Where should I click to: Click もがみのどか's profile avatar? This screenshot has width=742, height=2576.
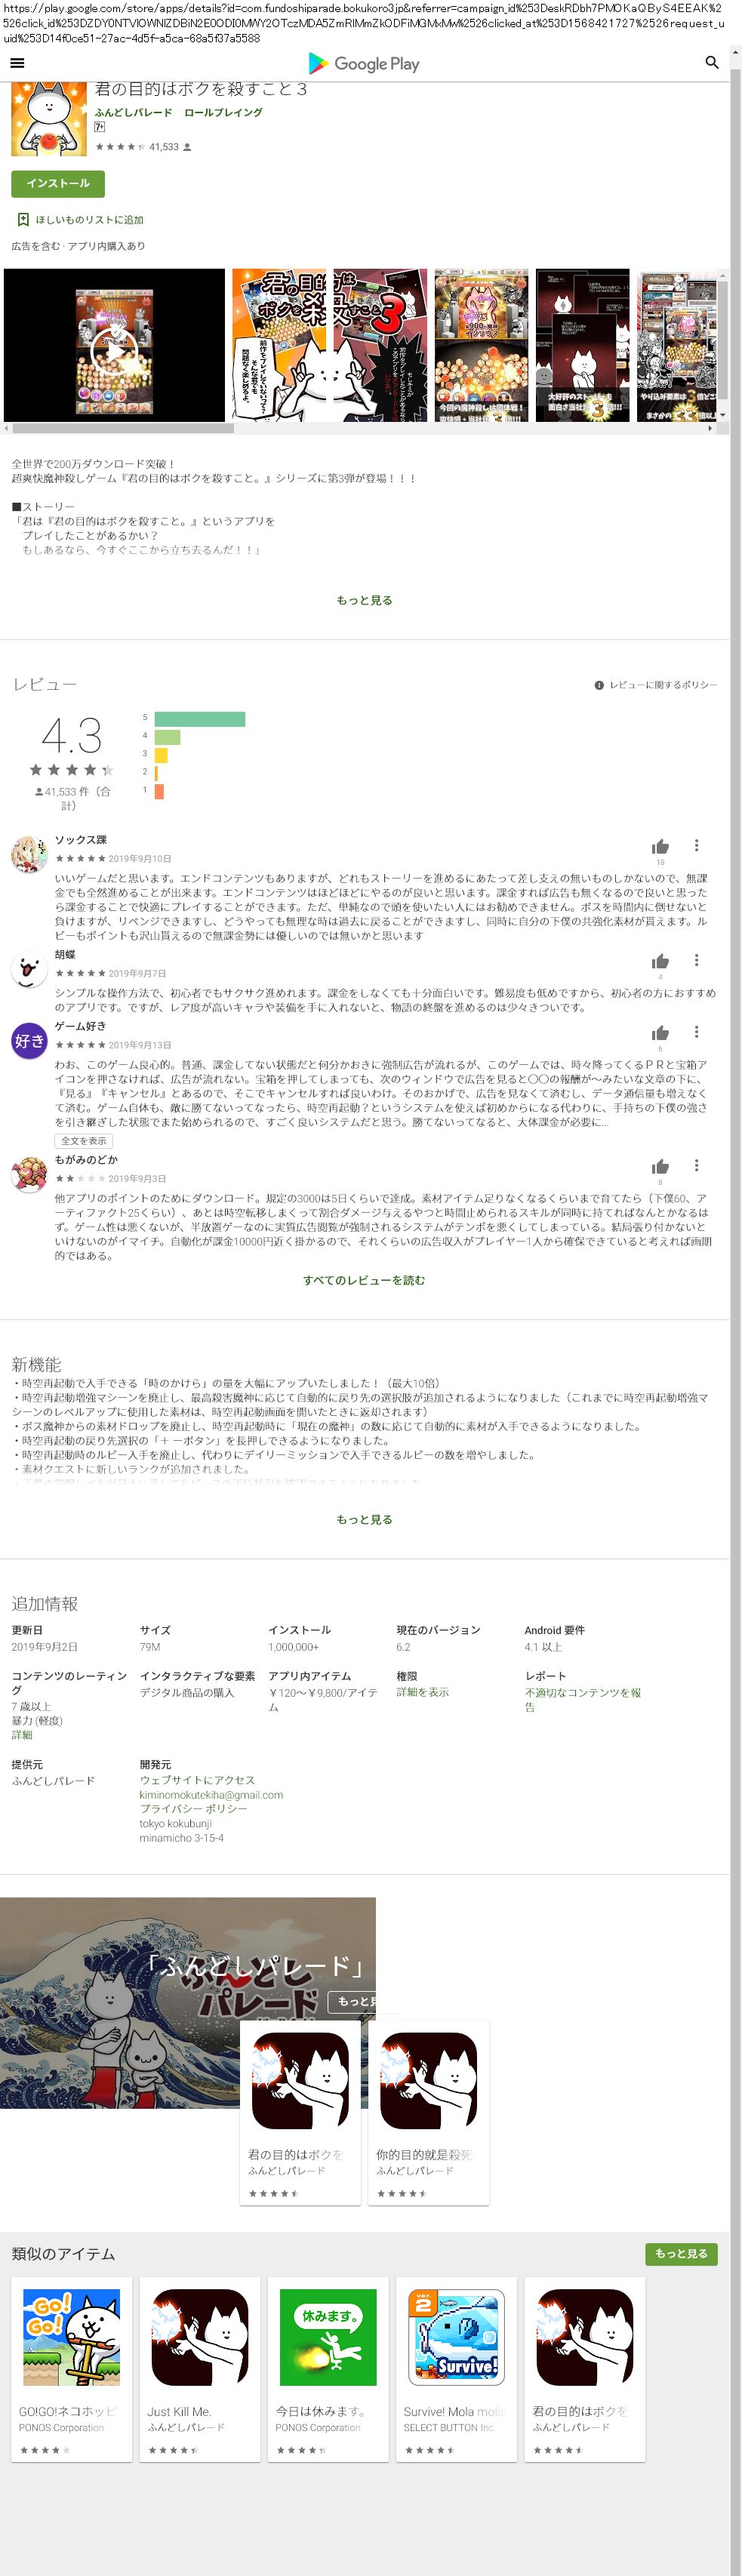pos(29,1174)
